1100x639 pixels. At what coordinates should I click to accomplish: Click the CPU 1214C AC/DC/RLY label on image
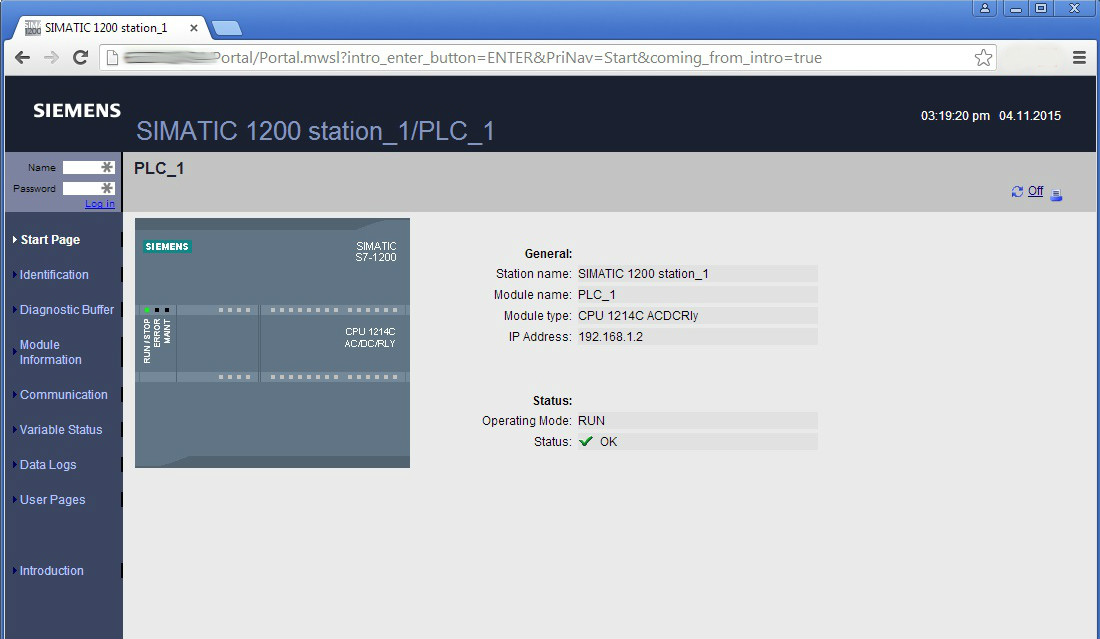[x=370, y=337]
